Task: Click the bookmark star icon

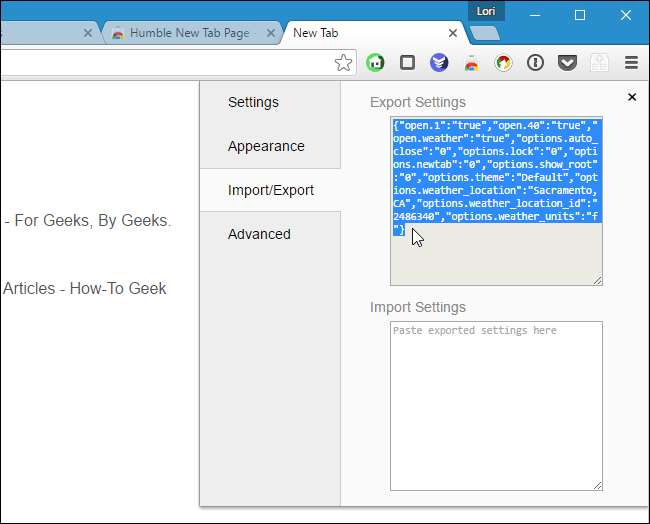Action: click(343, 63)
